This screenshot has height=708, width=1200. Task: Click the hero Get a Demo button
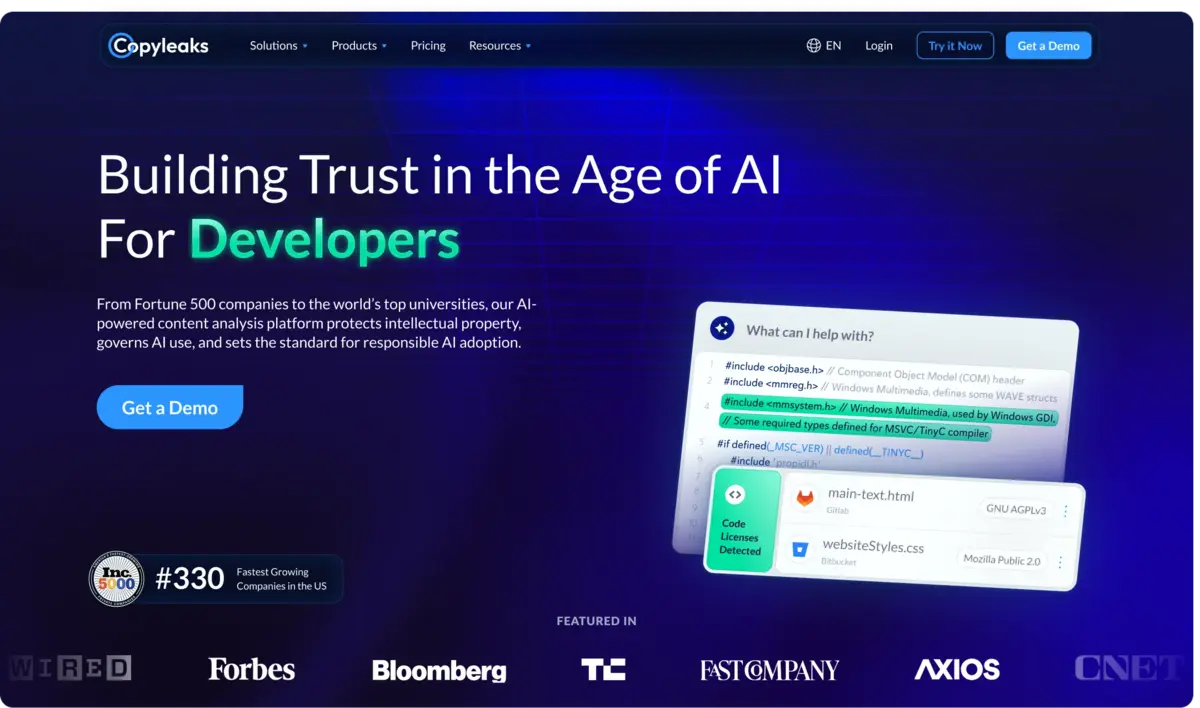click(169, 407)
